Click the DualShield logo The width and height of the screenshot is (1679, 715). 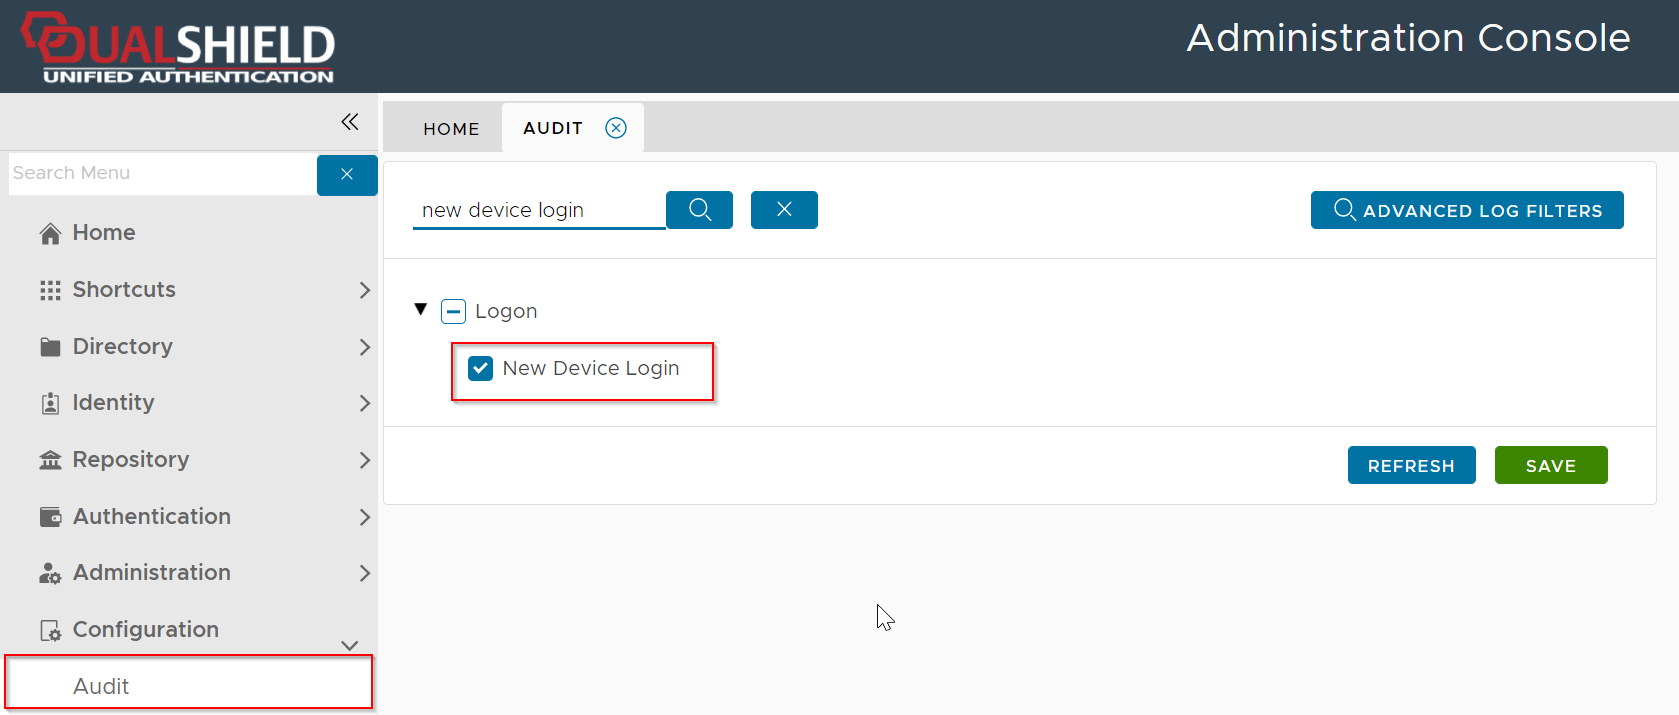(x=178, y=47)
